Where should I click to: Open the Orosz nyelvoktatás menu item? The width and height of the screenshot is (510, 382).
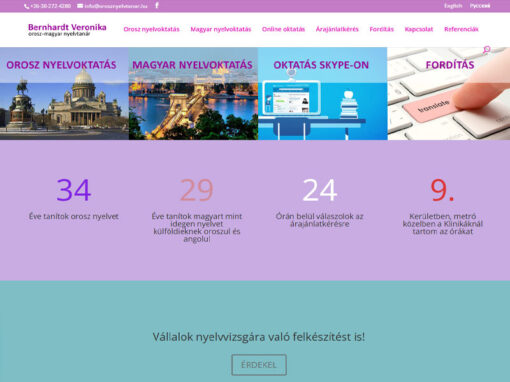[151, 29]
